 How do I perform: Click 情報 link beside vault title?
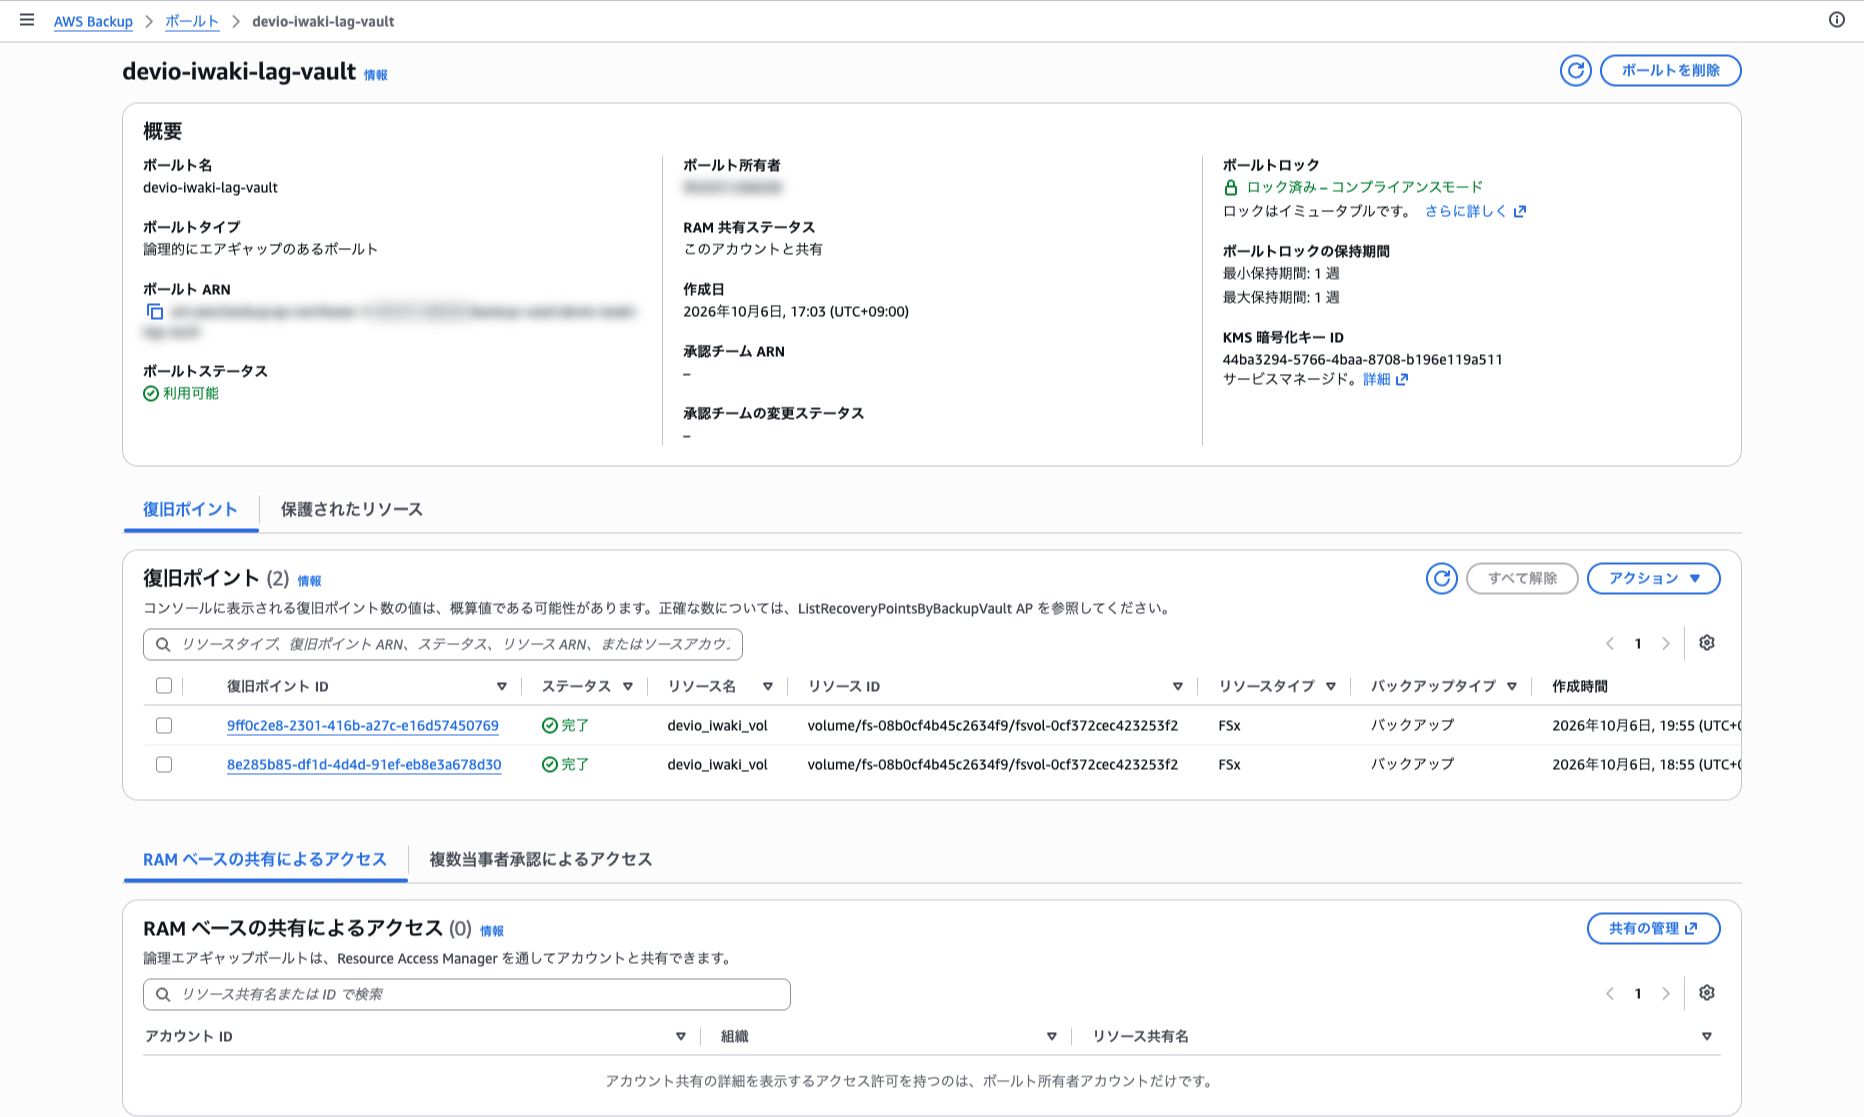[x=375, y=75]
